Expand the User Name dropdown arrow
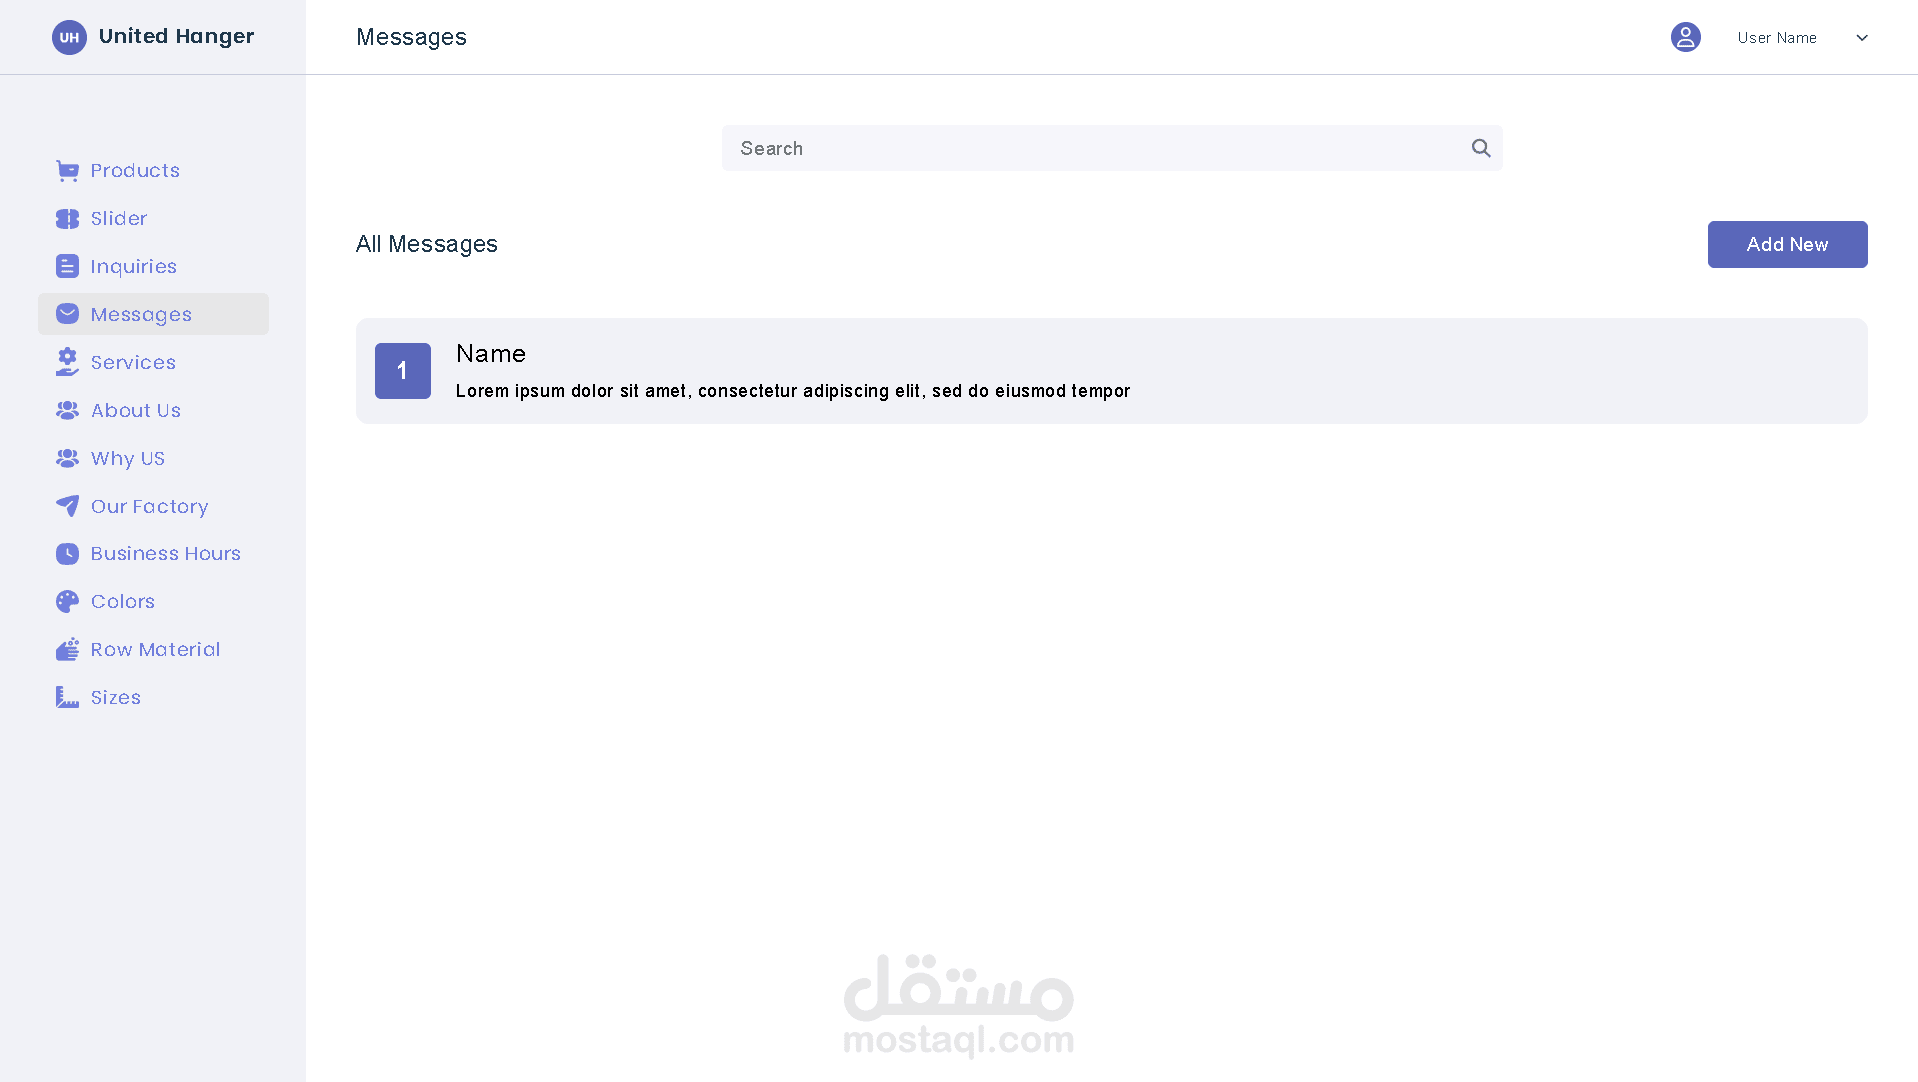The height and width of the screenshot is (1082, 1918). pyautogui.click(x=1862, y=38)
